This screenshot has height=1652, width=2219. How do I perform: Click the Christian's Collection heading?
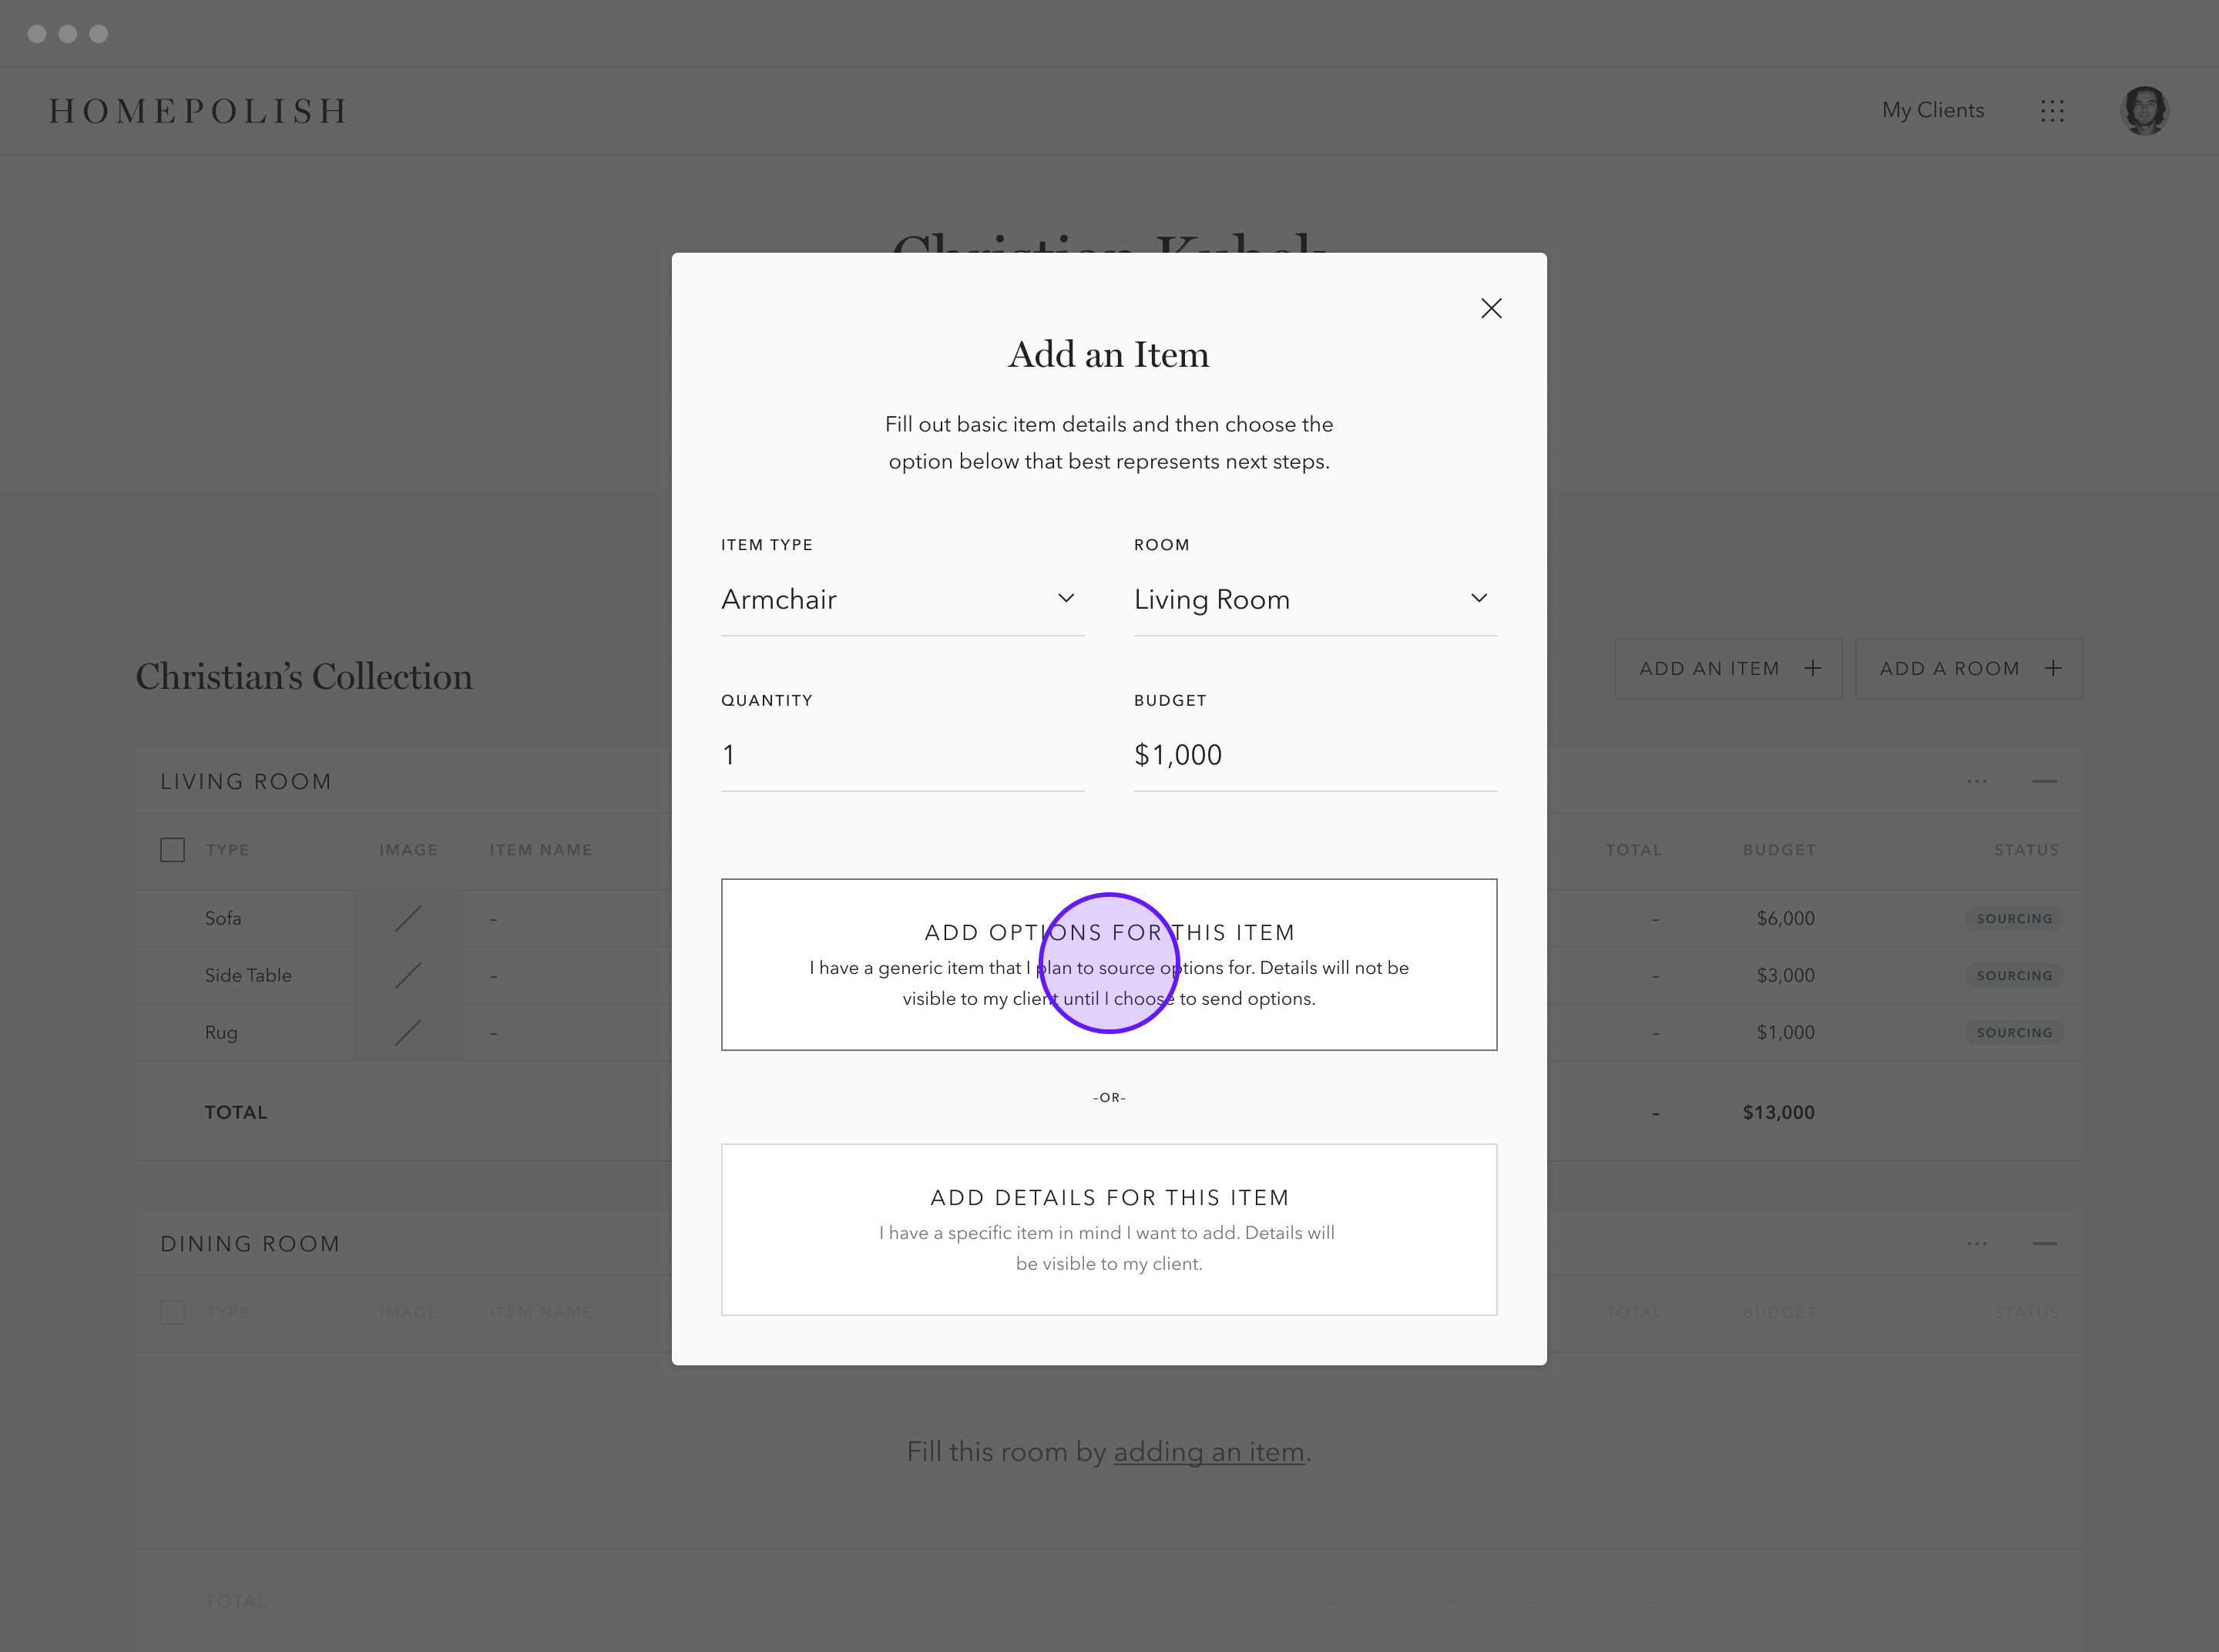(304, 676)
